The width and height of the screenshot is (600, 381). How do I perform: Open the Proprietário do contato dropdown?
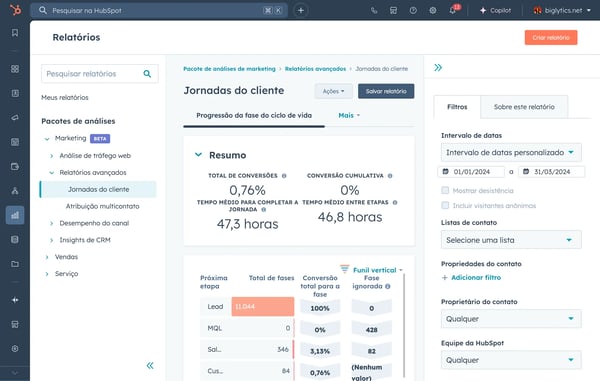click(511, 319)
